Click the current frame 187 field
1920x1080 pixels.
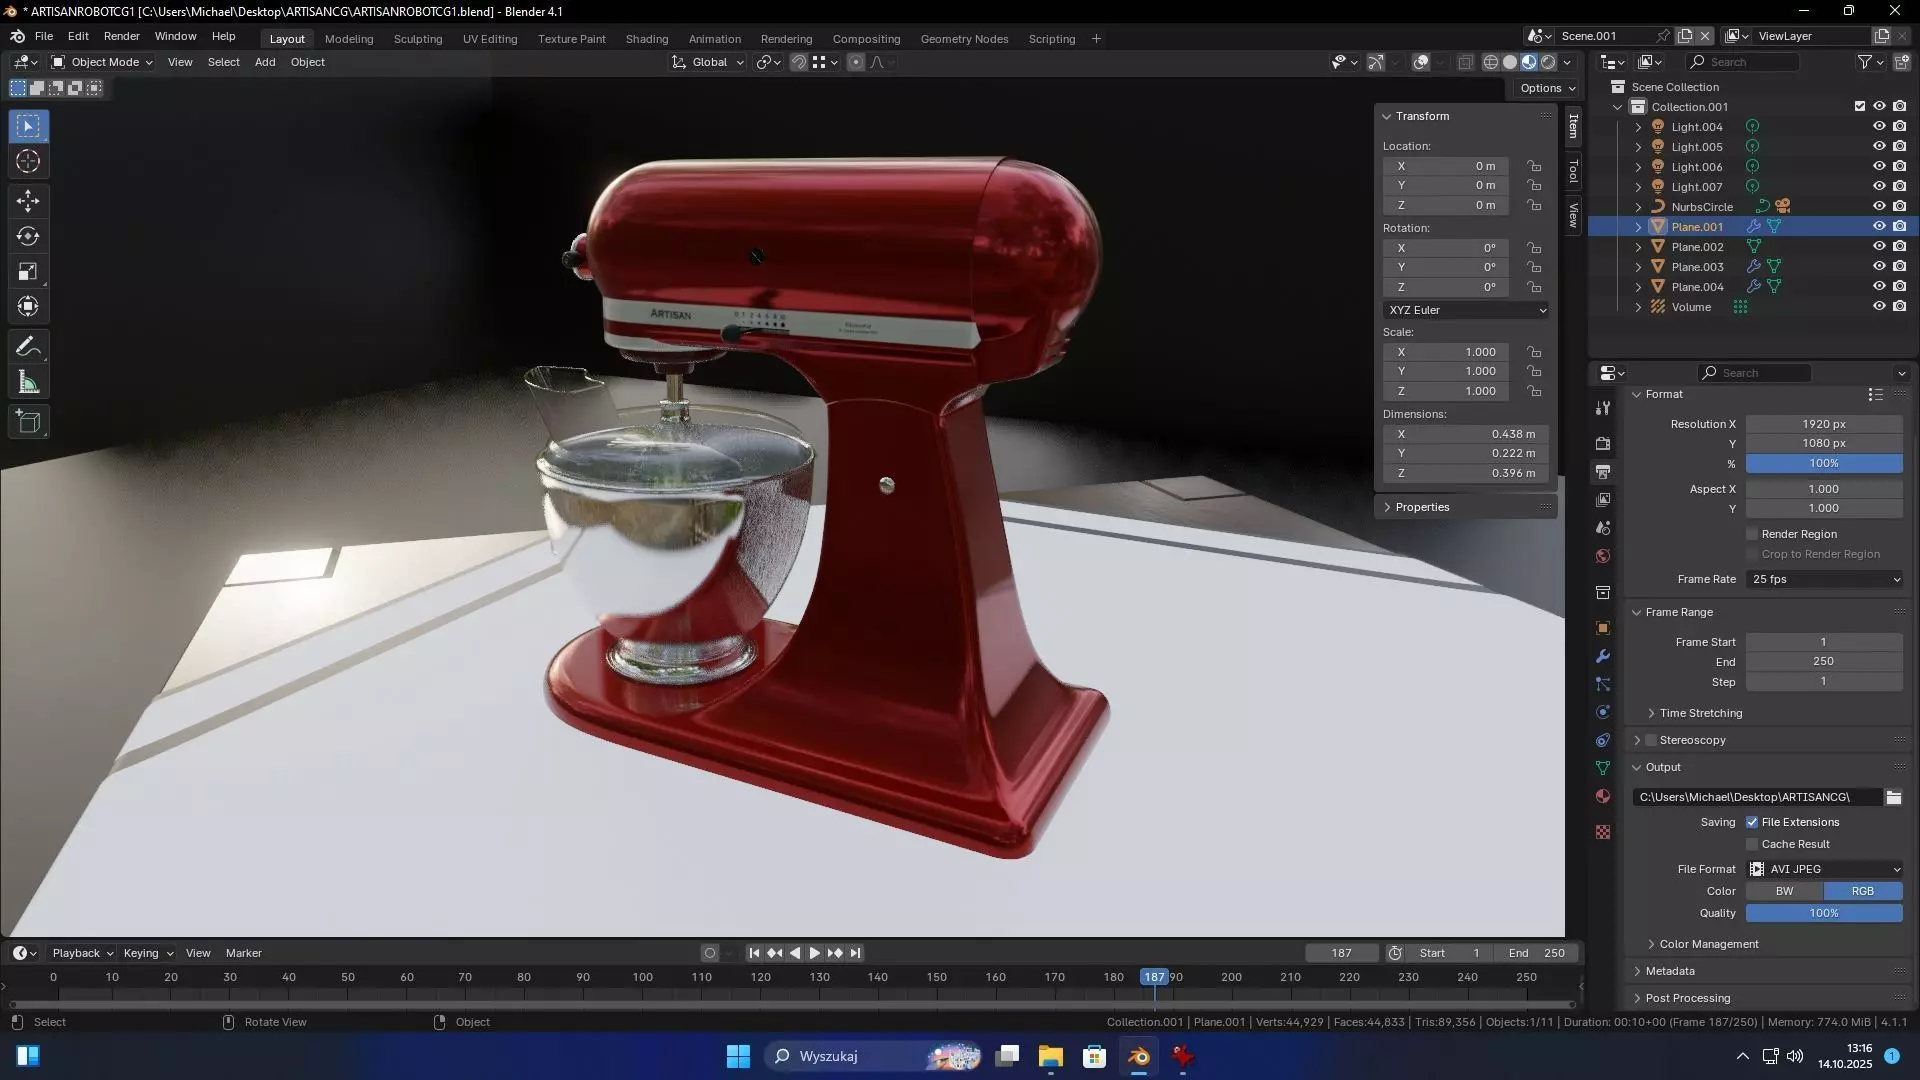pyautogui.click(x=1342, y=953)
